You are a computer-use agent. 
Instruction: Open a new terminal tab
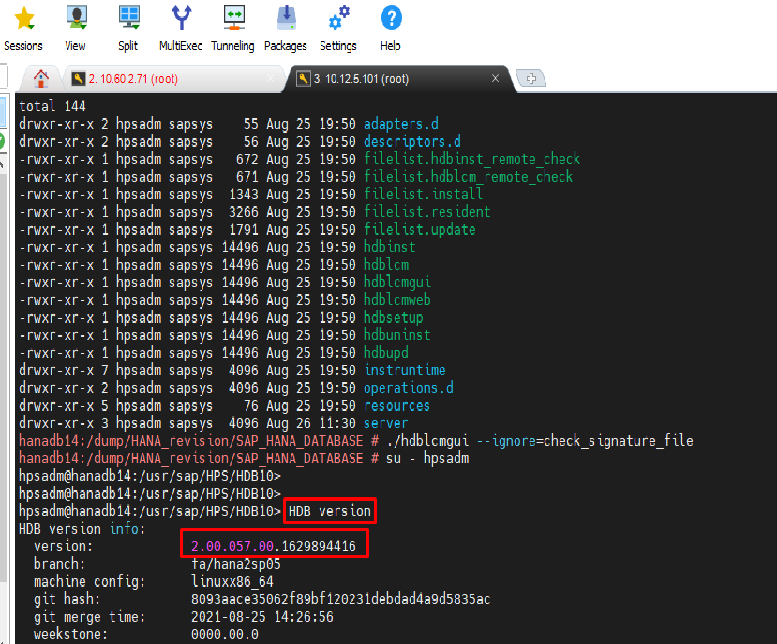coord(530,79)
